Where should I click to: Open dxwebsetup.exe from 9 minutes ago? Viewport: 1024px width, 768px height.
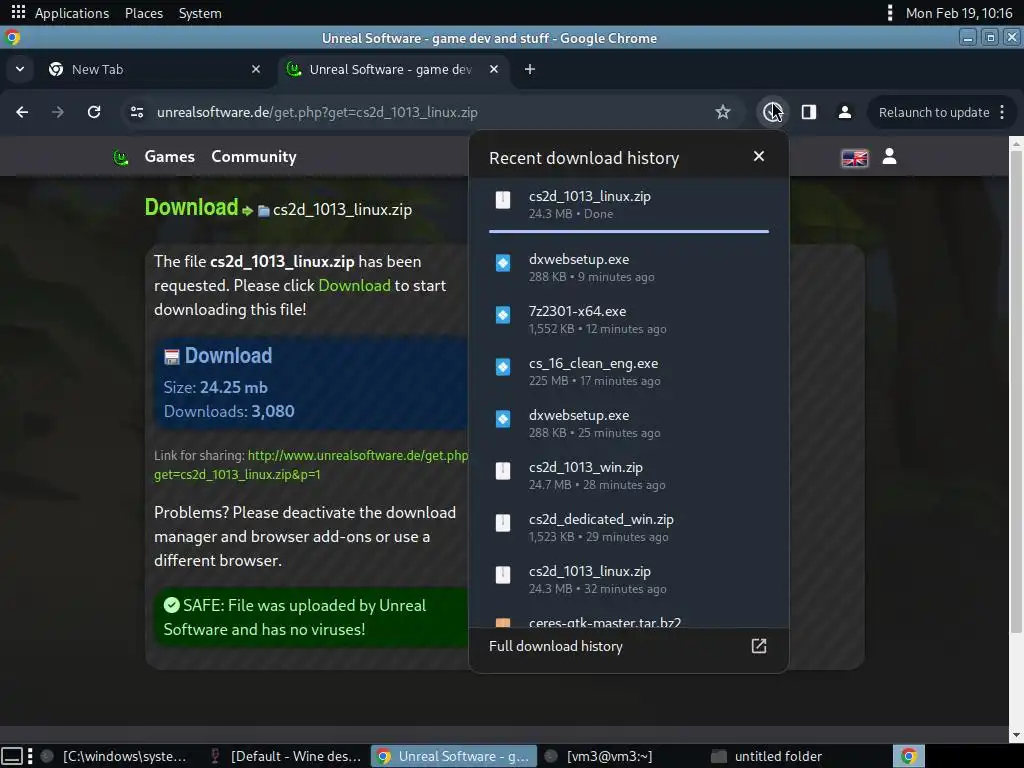tap(628, 267)
